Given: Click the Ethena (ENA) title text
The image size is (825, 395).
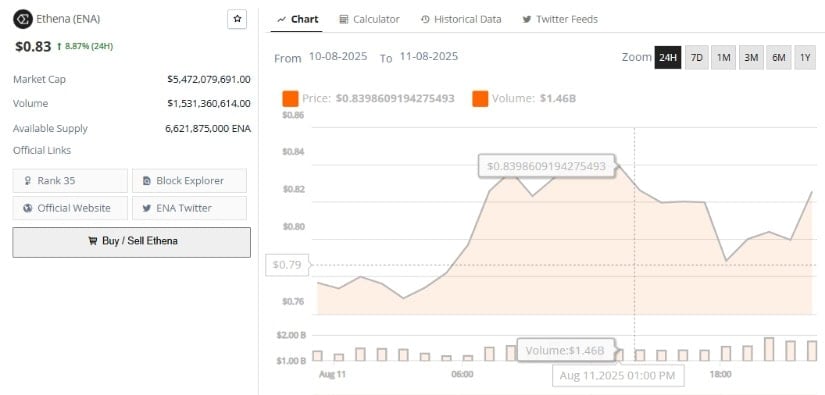Looking at the screenshot, I should [68, 19].
